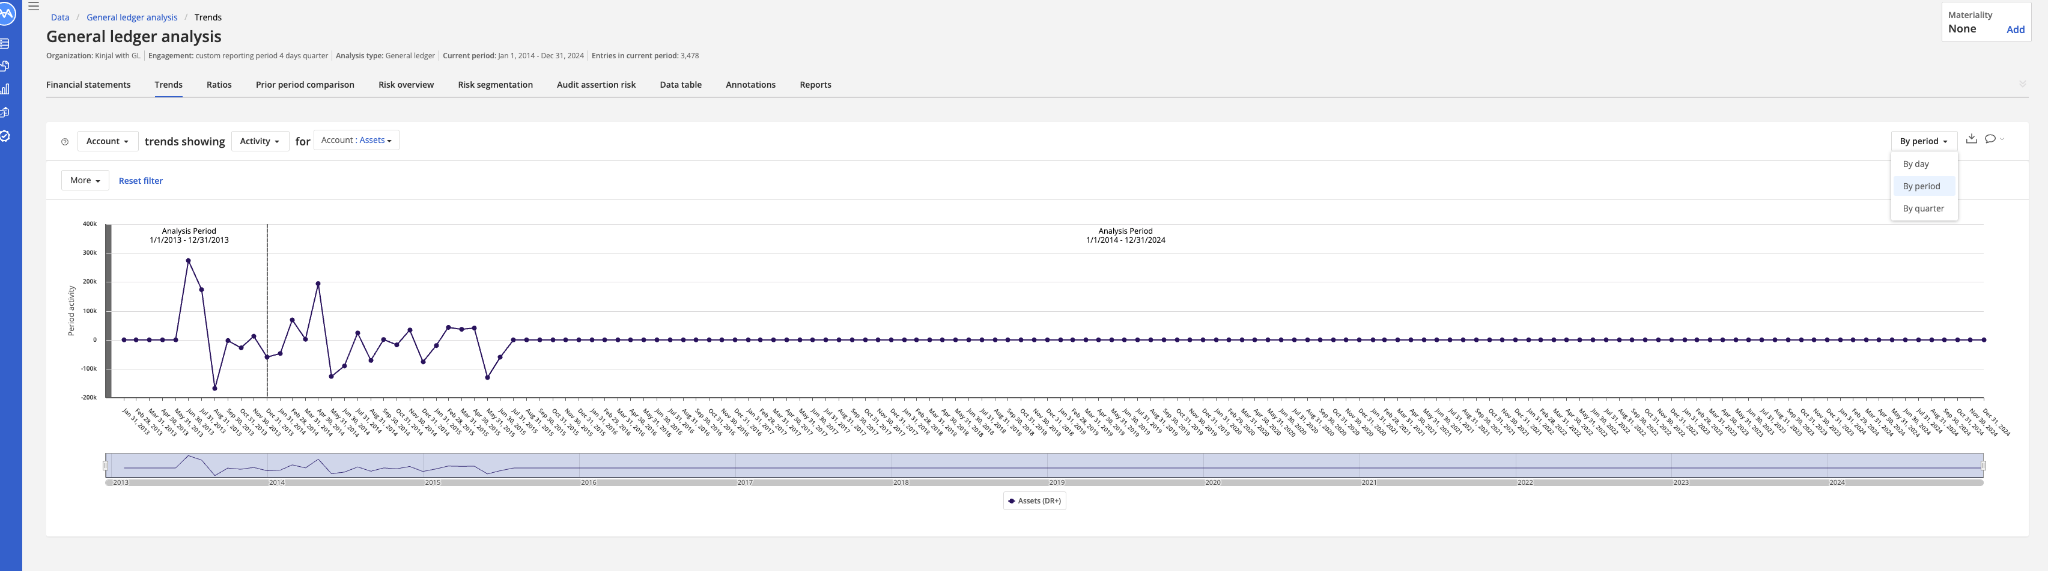Open the Audit assertion risk tab
Viewport: 2048px width, 571px height.
click(596, 85)
